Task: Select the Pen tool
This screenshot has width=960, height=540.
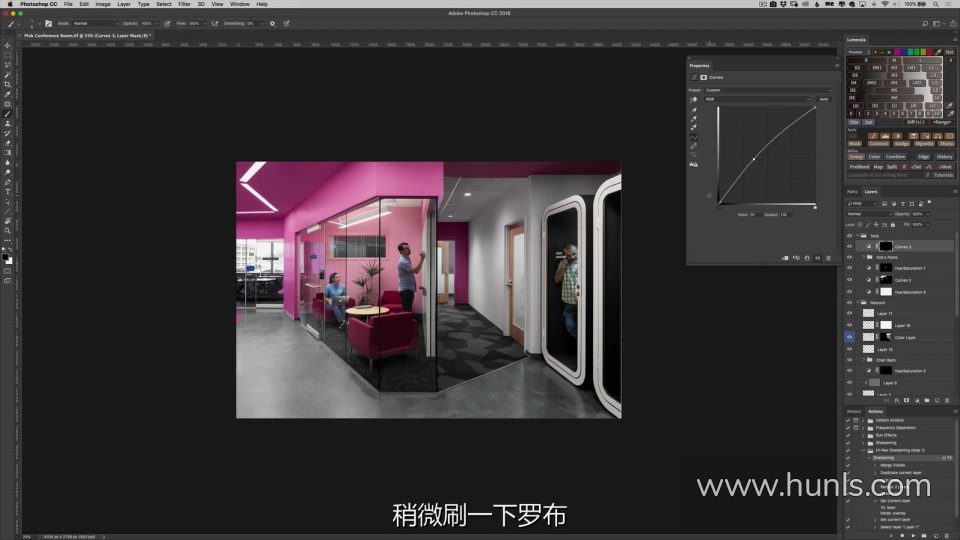Action: point(7,182)
